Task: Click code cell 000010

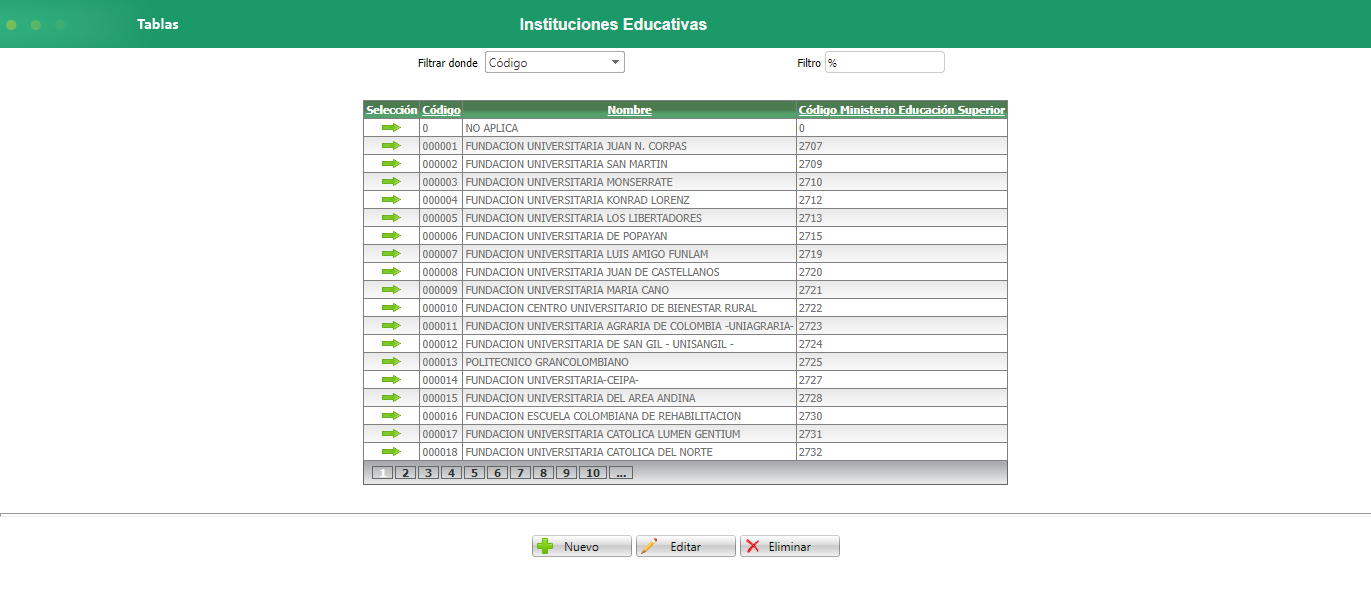Action: (439, 308)
